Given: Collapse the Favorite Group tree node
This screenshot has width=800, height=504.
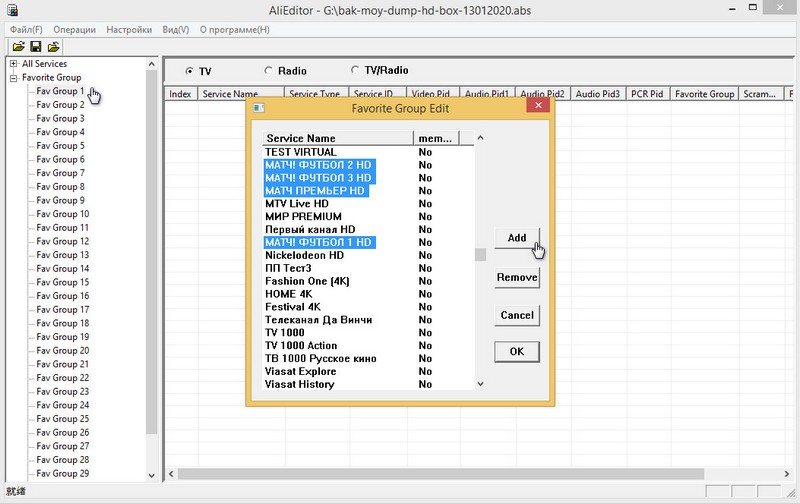Looking at the screenshot, I should [x=13, y=78].
